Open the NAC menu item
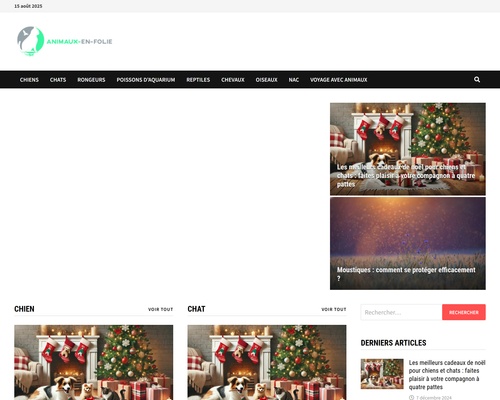 (294, 80)
